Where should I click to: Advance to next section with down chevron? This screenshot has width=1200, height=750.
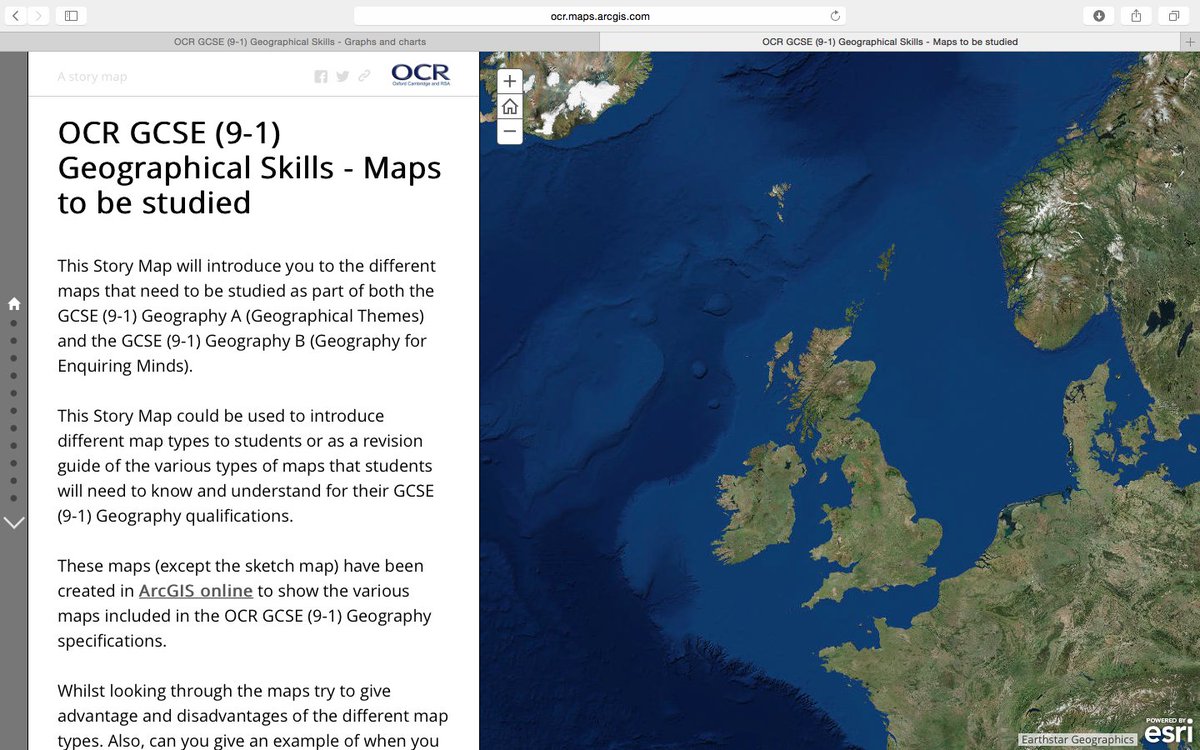coord(14,522)
